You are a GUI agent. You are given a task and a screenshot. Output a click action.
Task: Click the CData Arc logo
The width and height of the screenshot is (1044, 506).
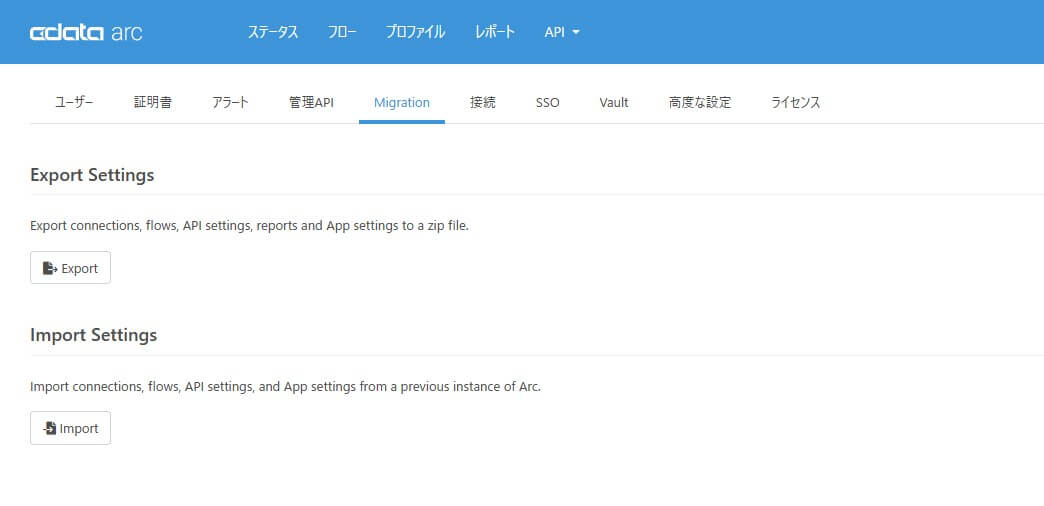pyautogui.click(x=86, y=33)
